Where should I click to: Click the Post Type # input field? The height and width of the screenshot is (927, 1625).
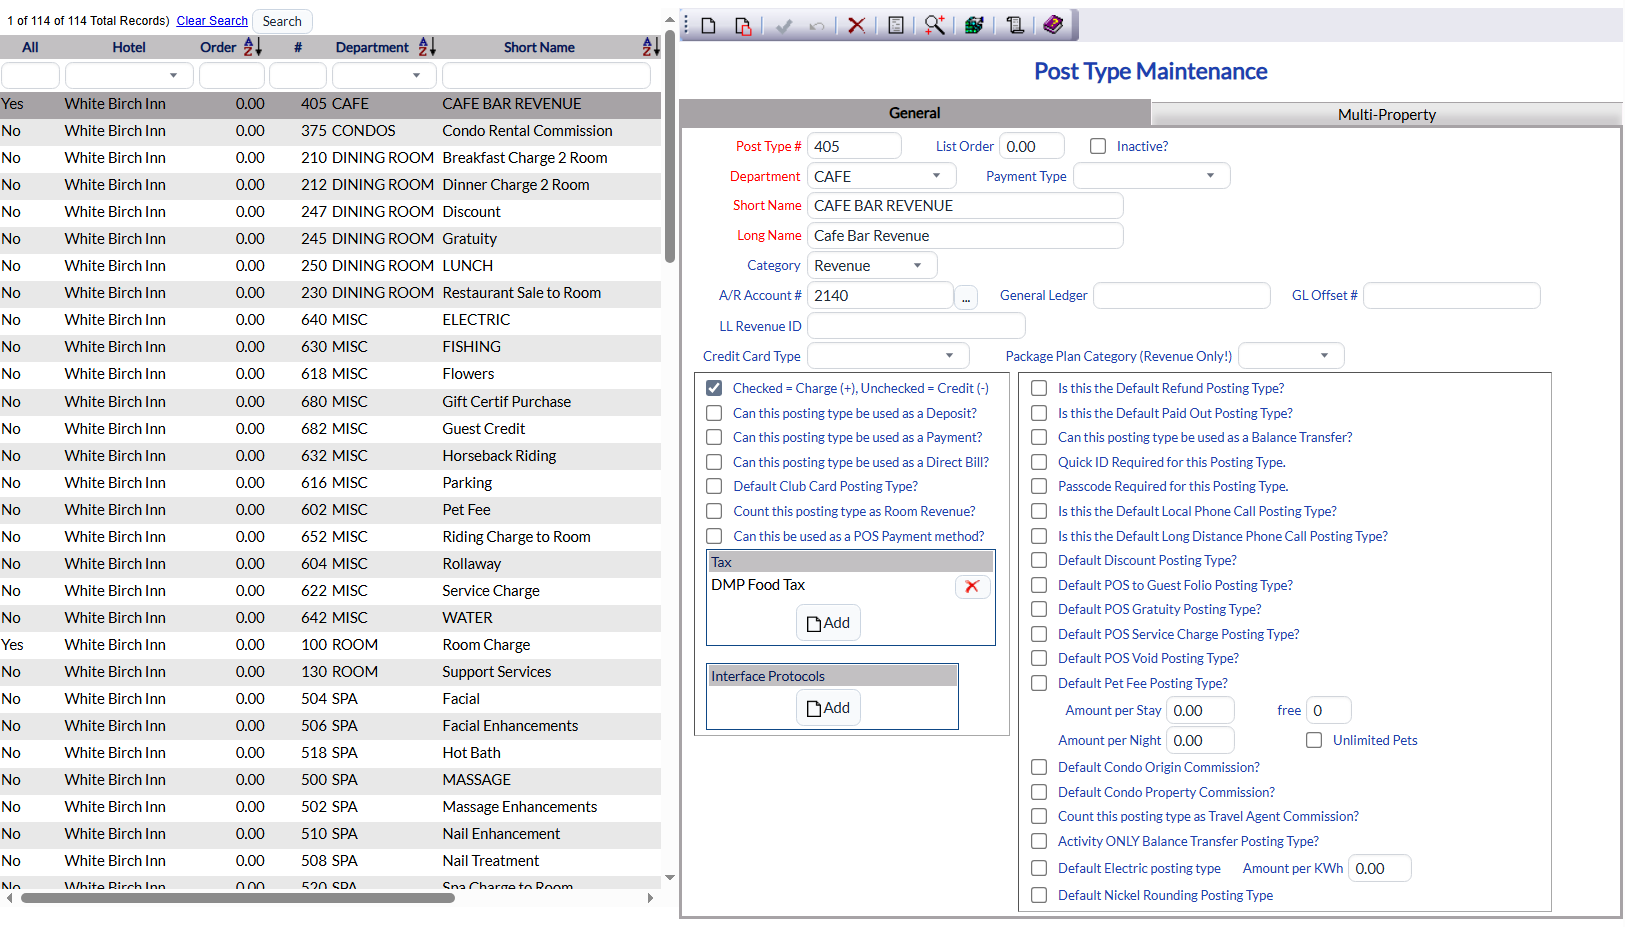[x=854, y=146]
